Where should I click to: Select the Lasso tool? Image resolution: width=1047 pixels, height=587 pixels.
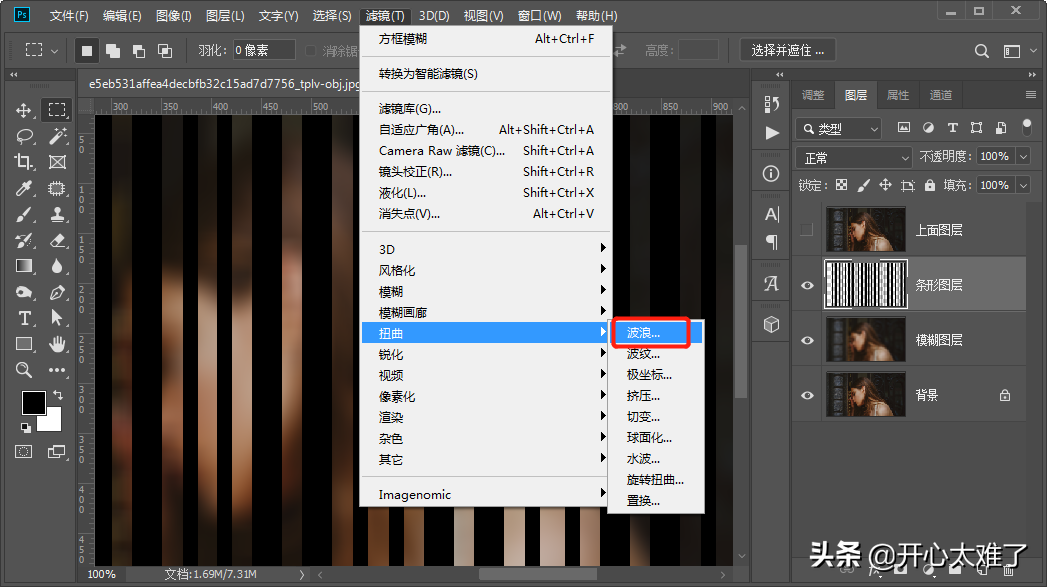point(24,136)
